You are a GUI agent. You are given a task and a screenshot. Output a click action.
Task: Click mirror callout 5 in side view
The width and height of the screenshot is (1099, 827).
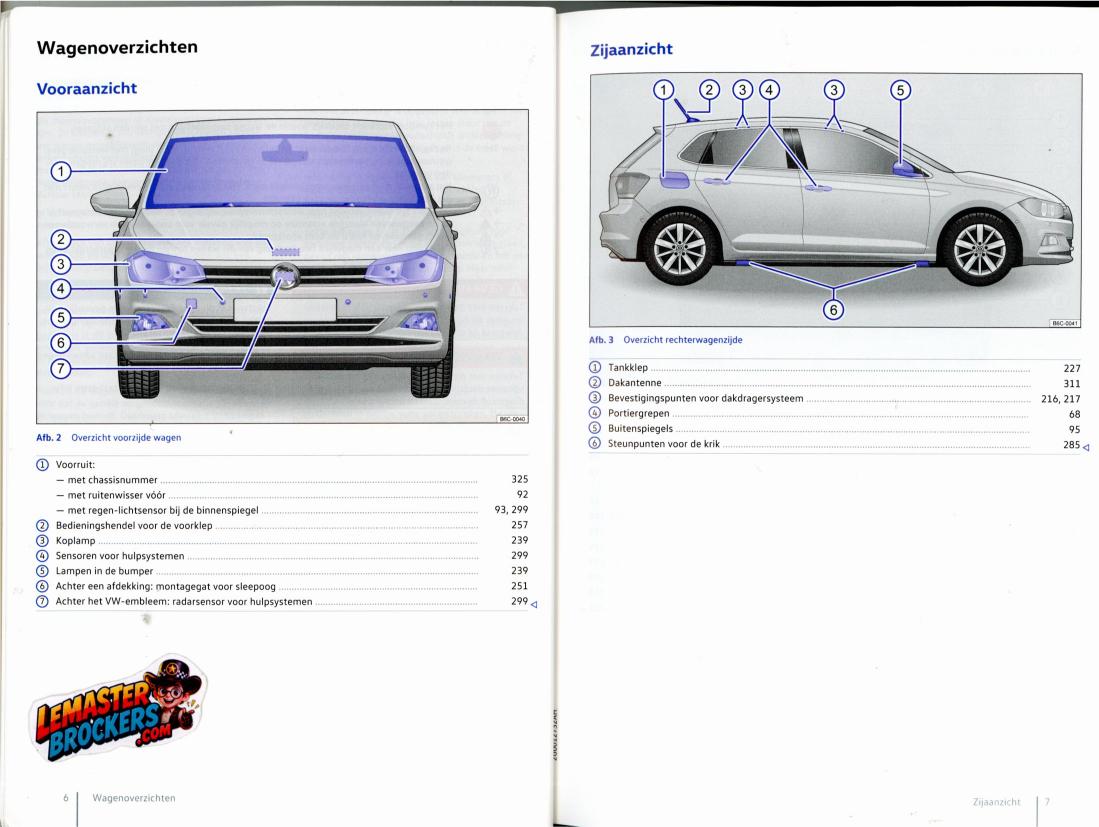[x=901, y=90]
